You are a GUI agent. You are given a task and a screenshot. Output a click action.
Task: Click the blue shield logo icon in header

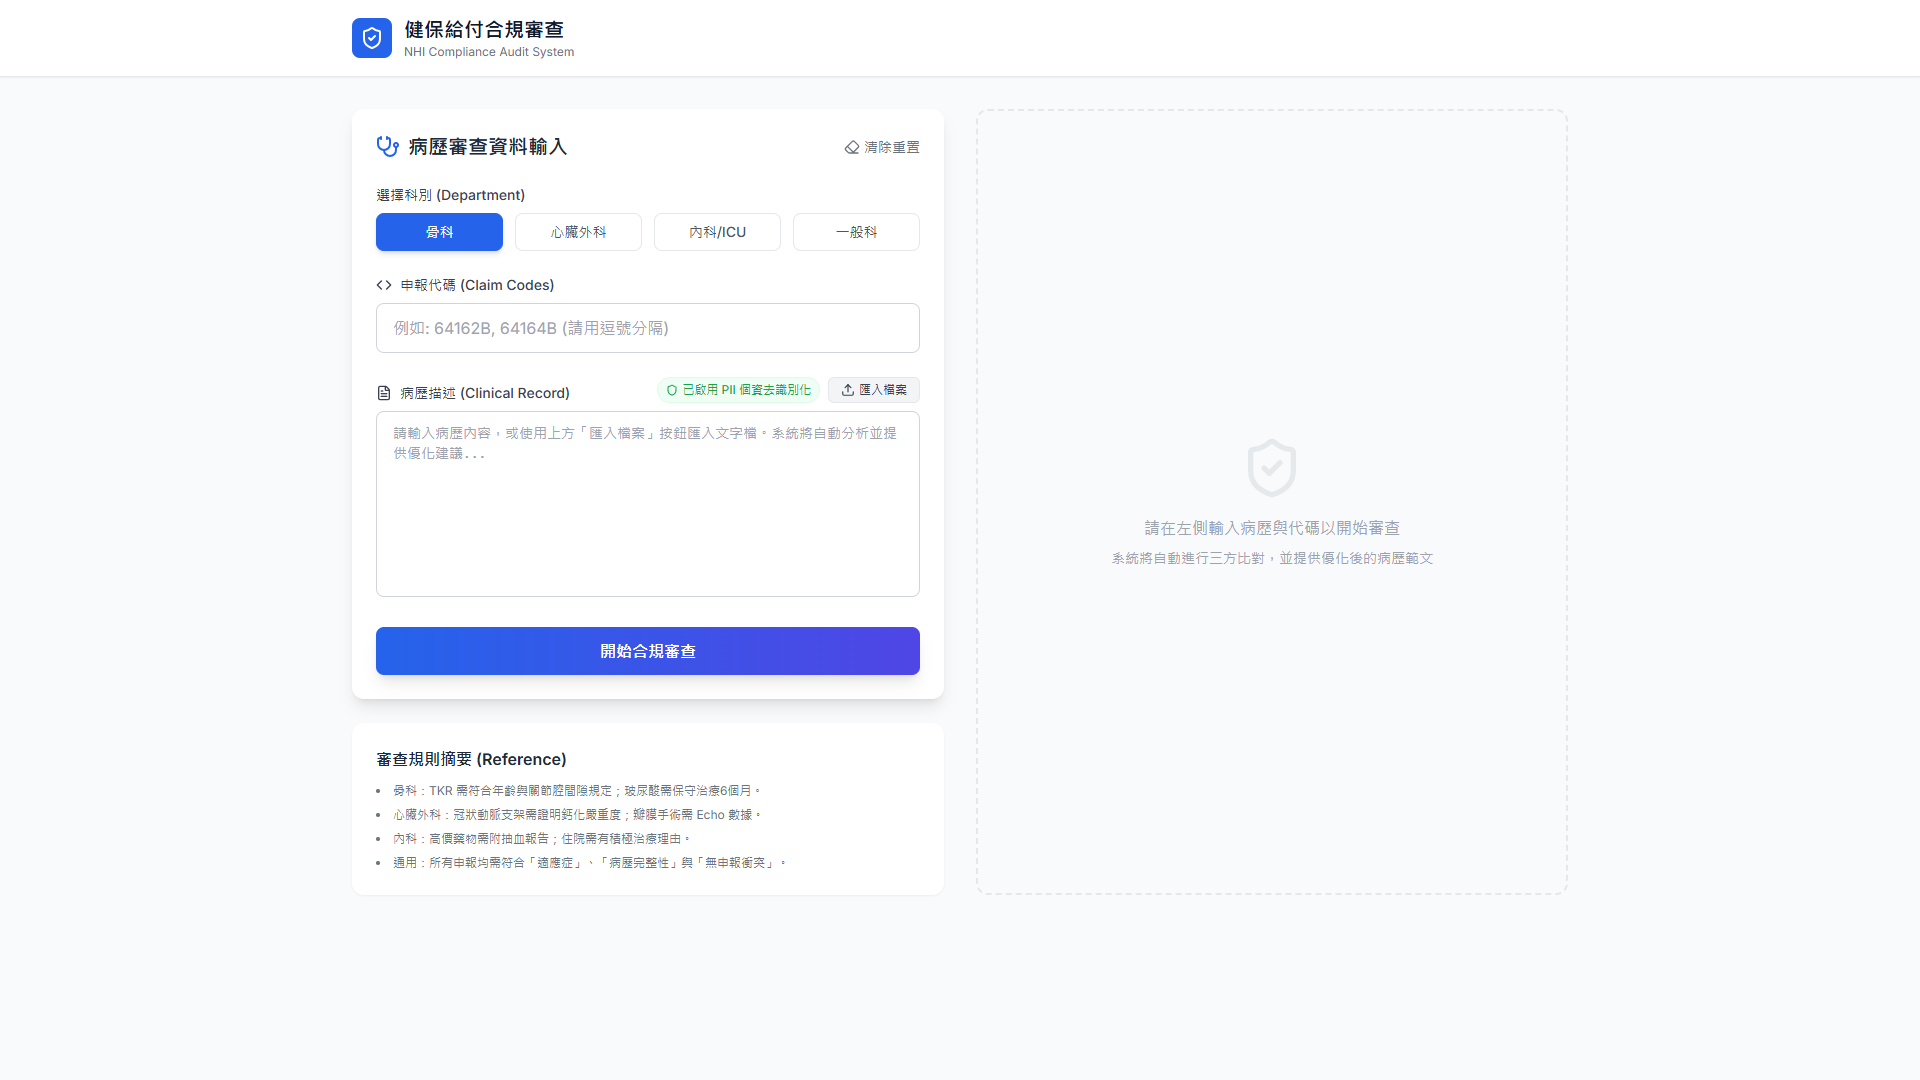371,38
